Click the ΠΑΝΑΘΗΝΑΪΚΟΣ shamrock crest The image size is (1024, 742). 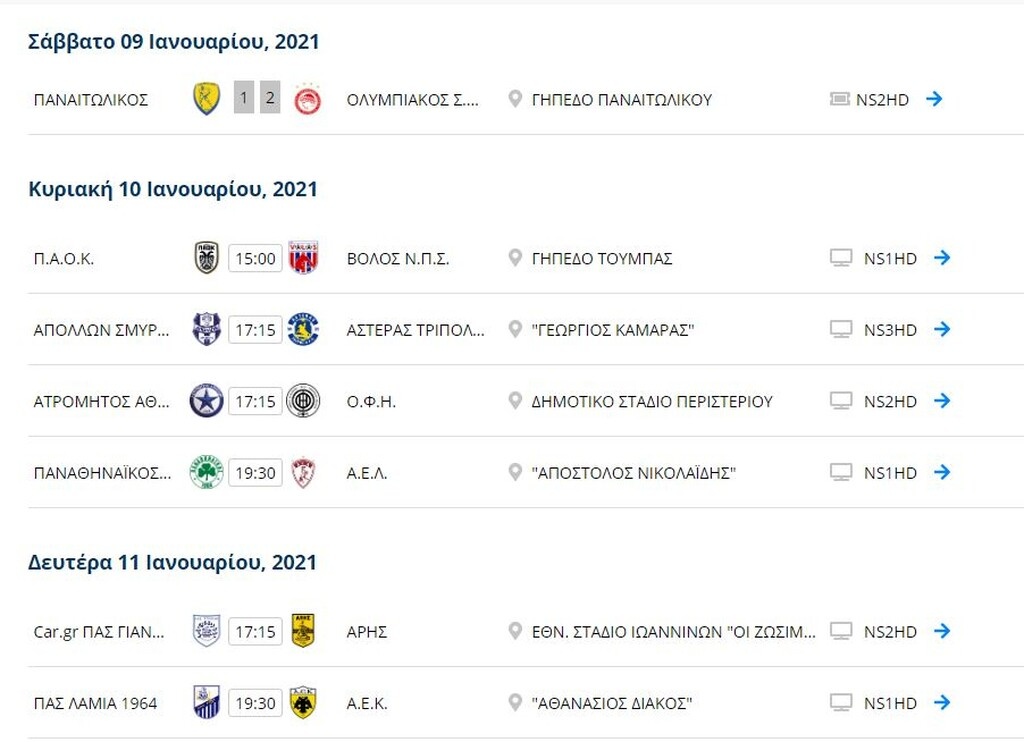coord(206,472)
